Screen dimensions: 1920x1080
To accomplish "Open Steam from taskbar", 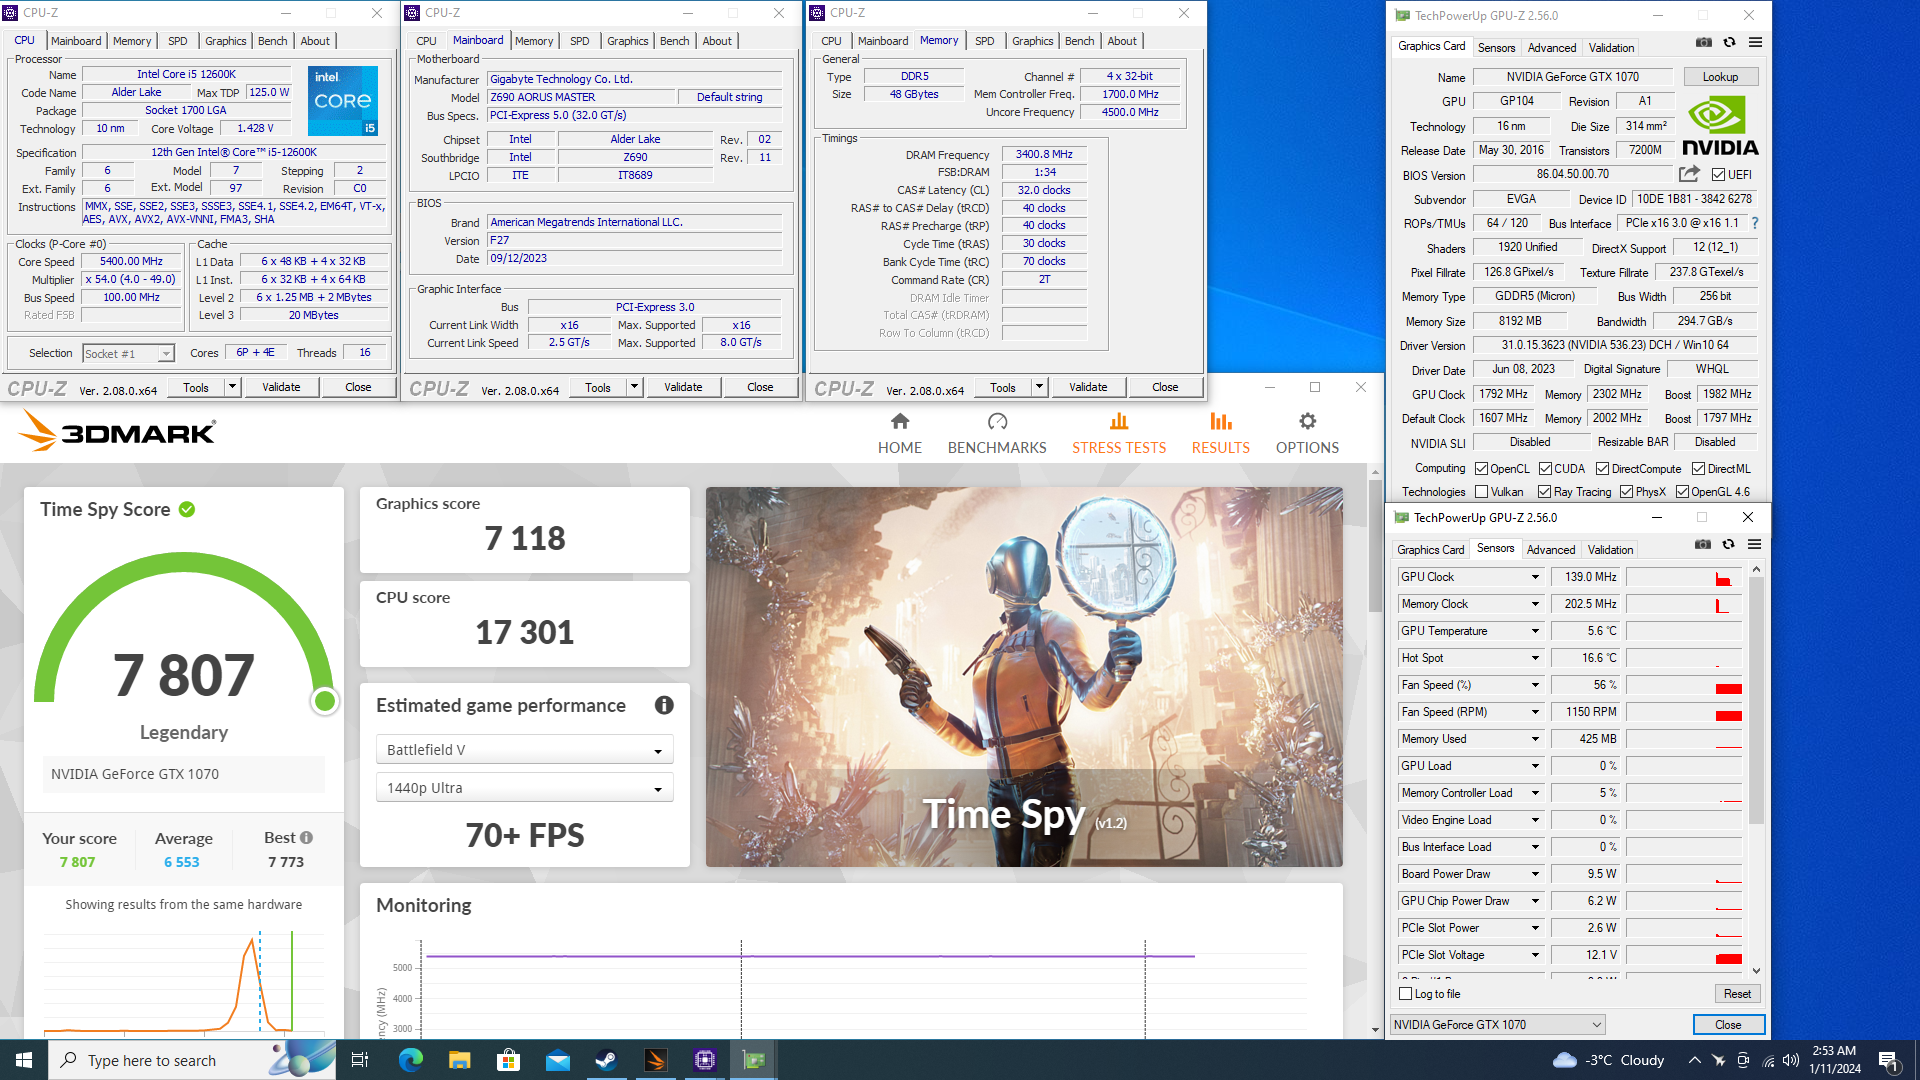I will [606, 1060].
